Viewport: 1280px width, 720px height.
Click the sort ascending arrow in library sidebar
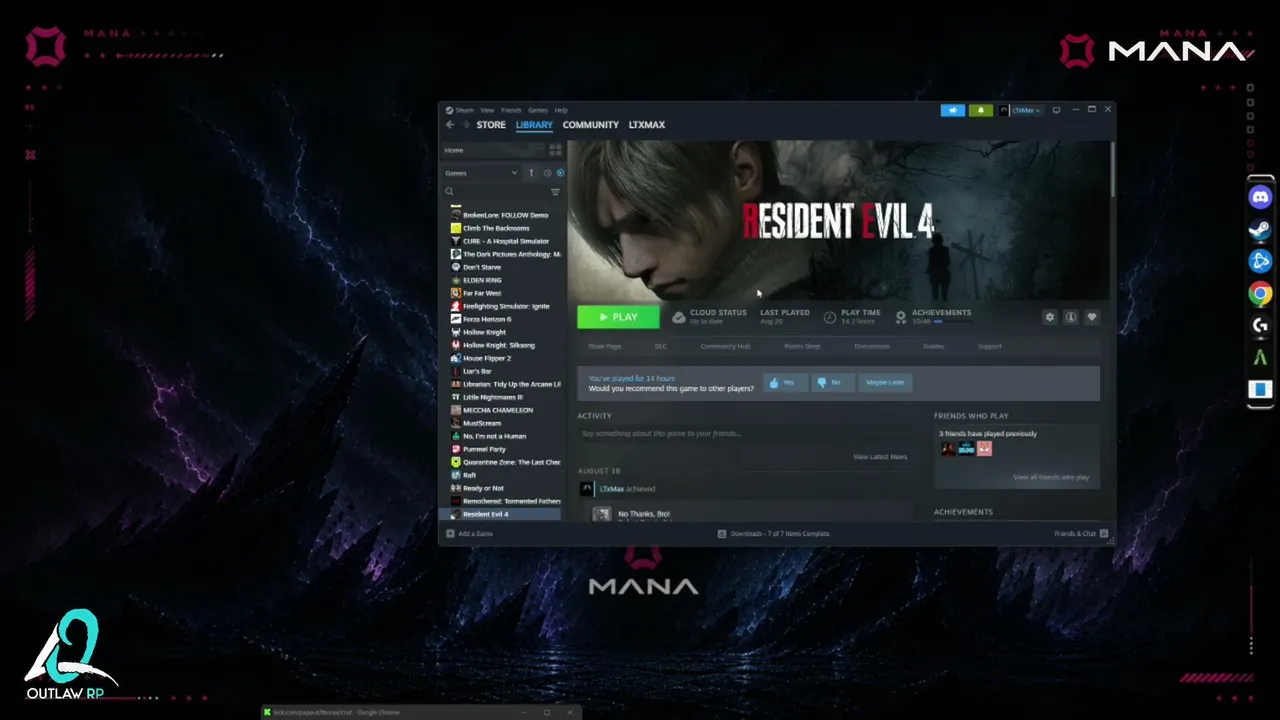point(531,173)
